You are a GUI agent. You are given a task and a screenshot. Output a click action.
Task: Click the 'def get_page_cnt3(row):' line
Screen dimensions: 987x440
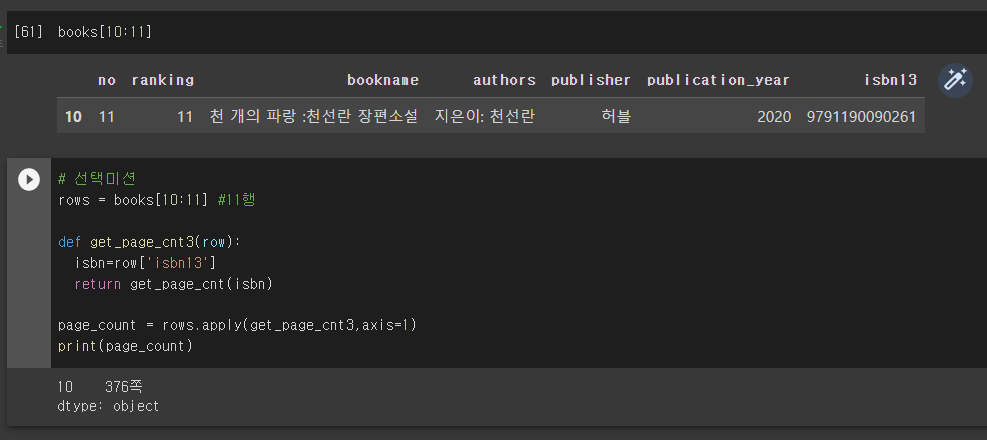click(150, 242)
